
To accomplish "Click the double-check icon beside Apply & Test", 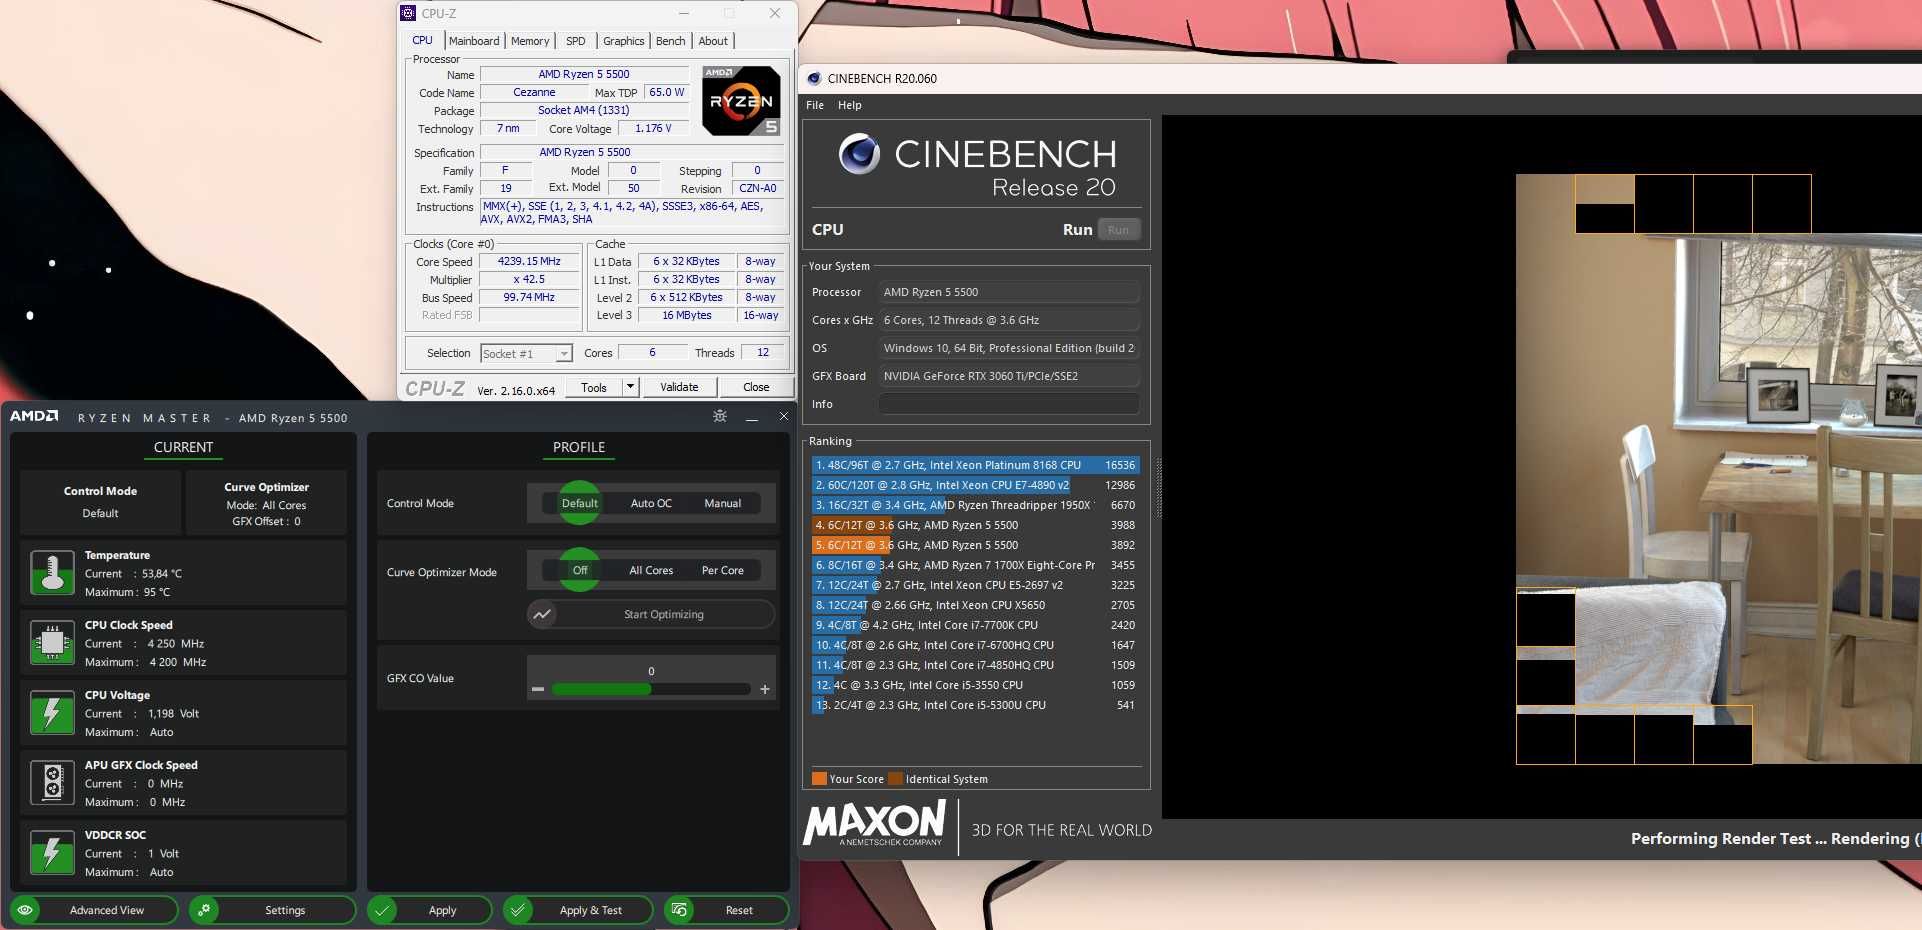I will 518,910.
